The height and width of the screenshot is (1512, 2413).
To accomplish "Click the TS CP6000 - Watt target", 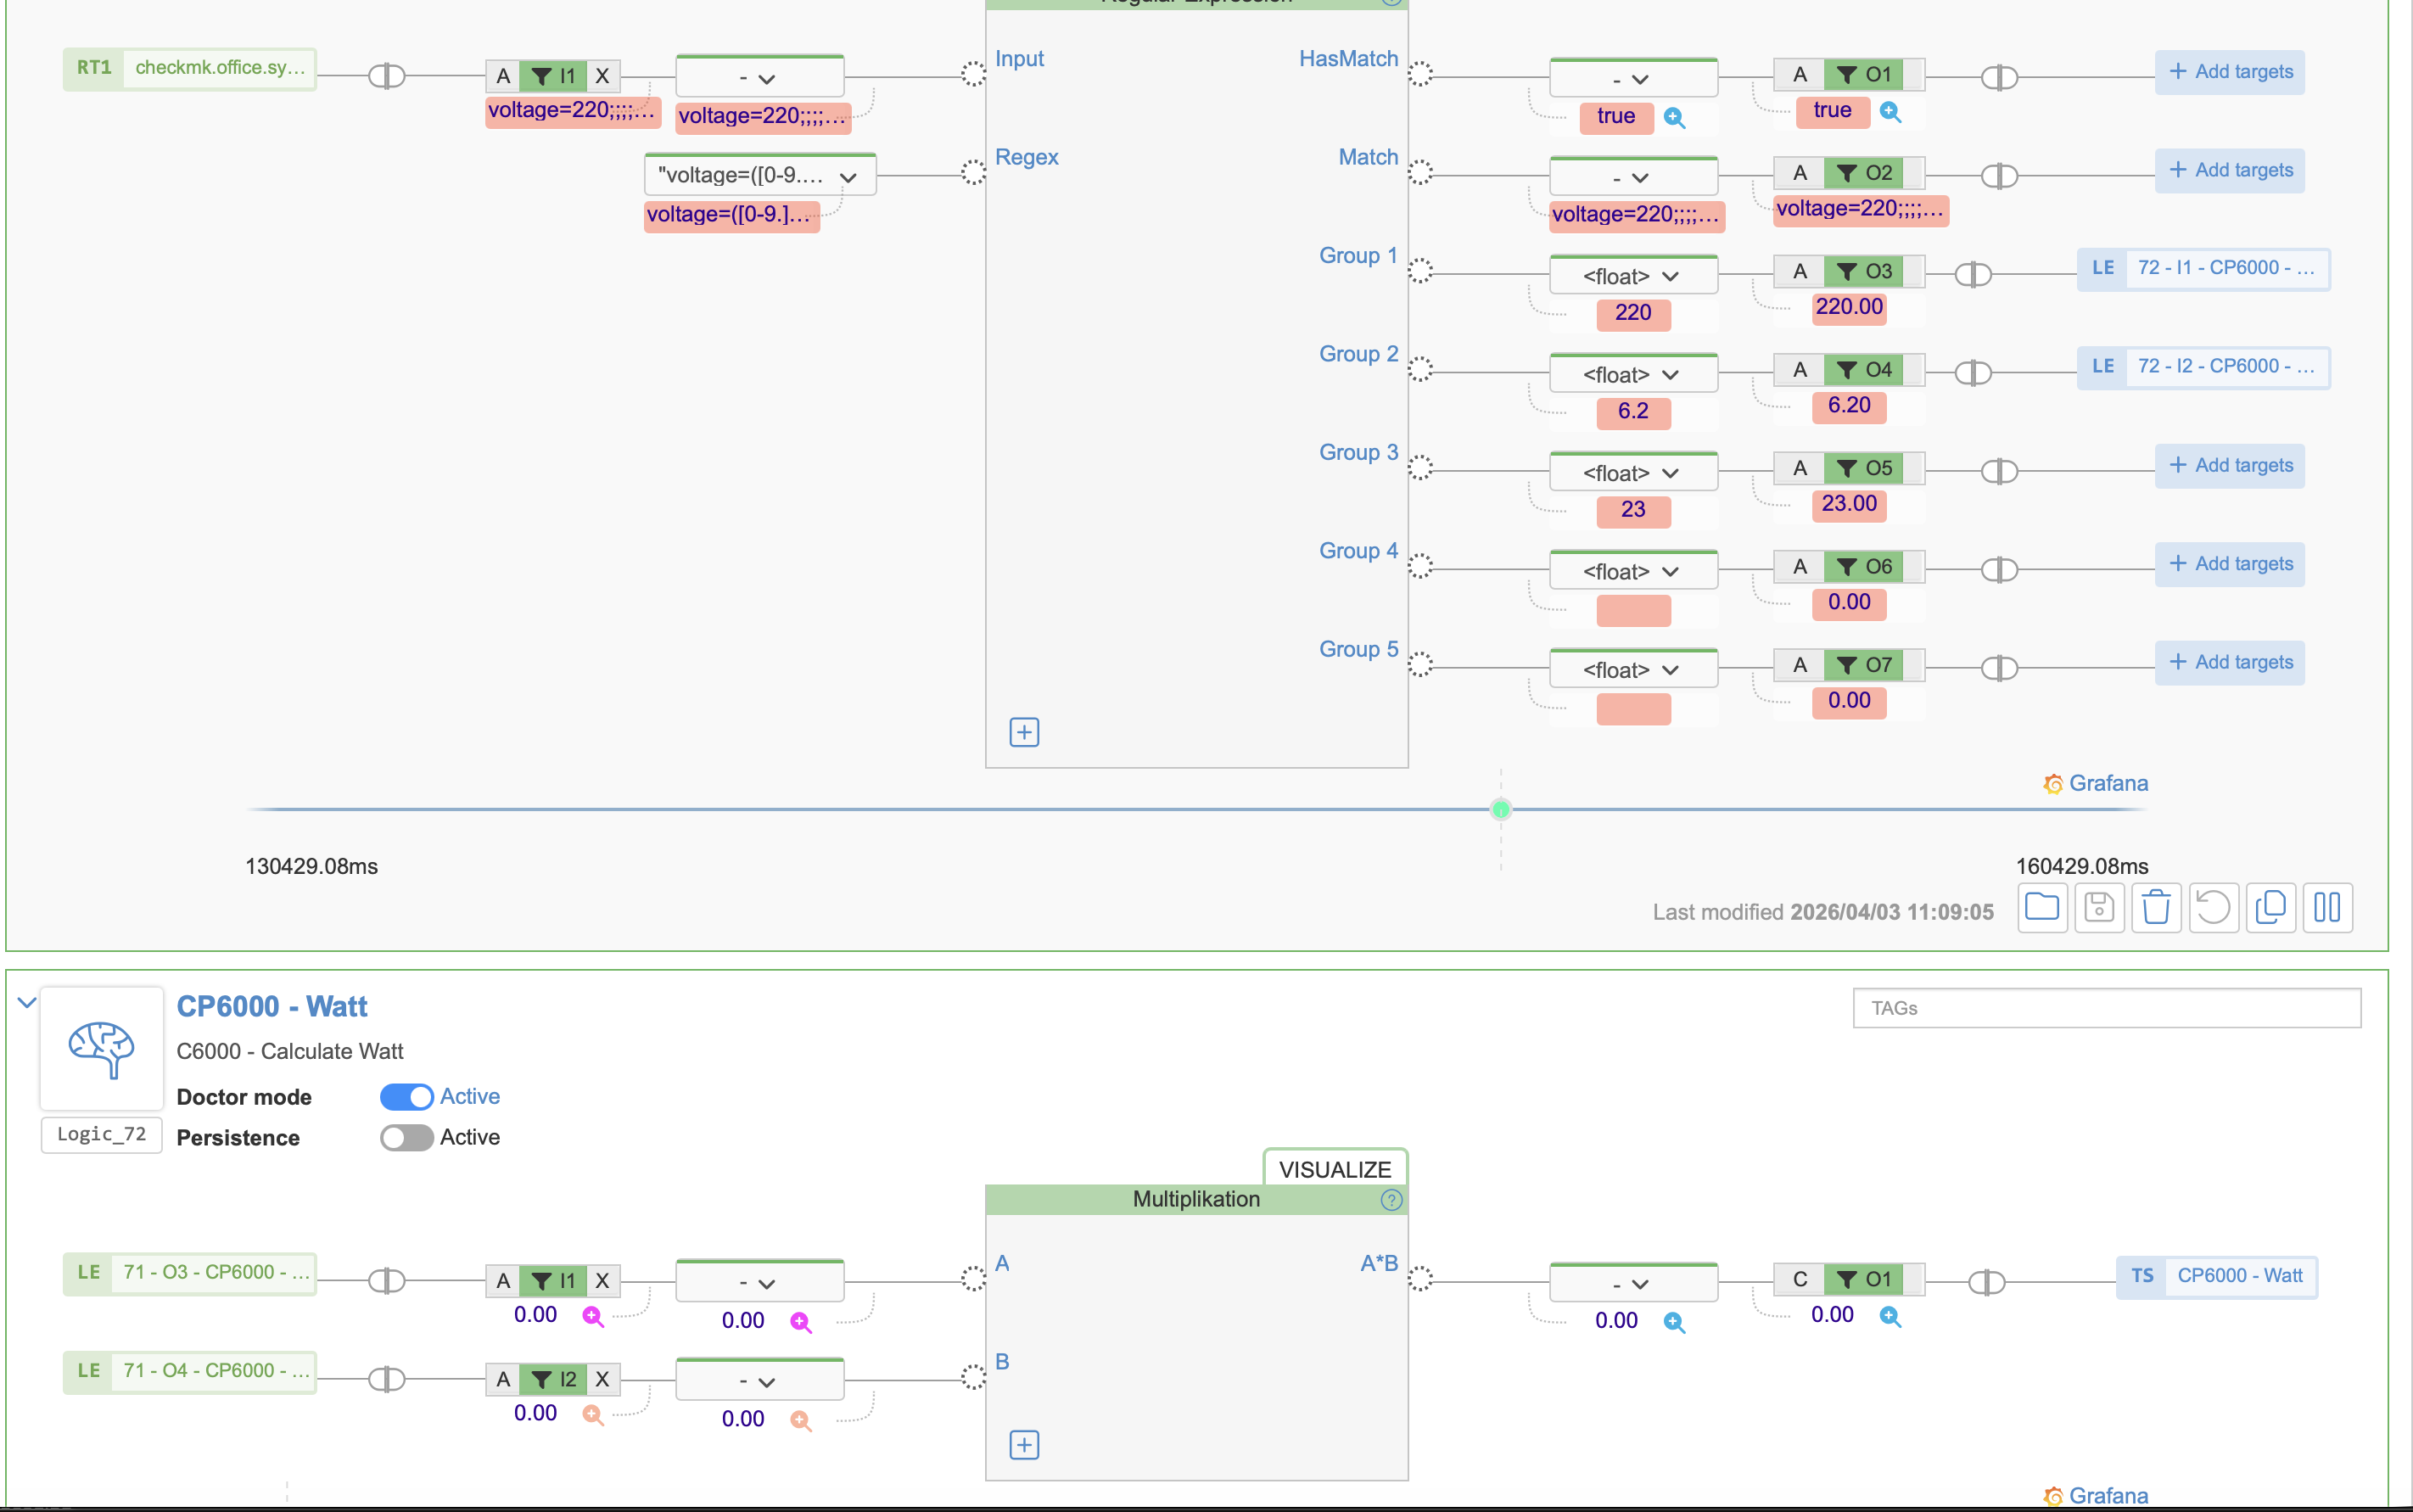I will point(2217,1276).
